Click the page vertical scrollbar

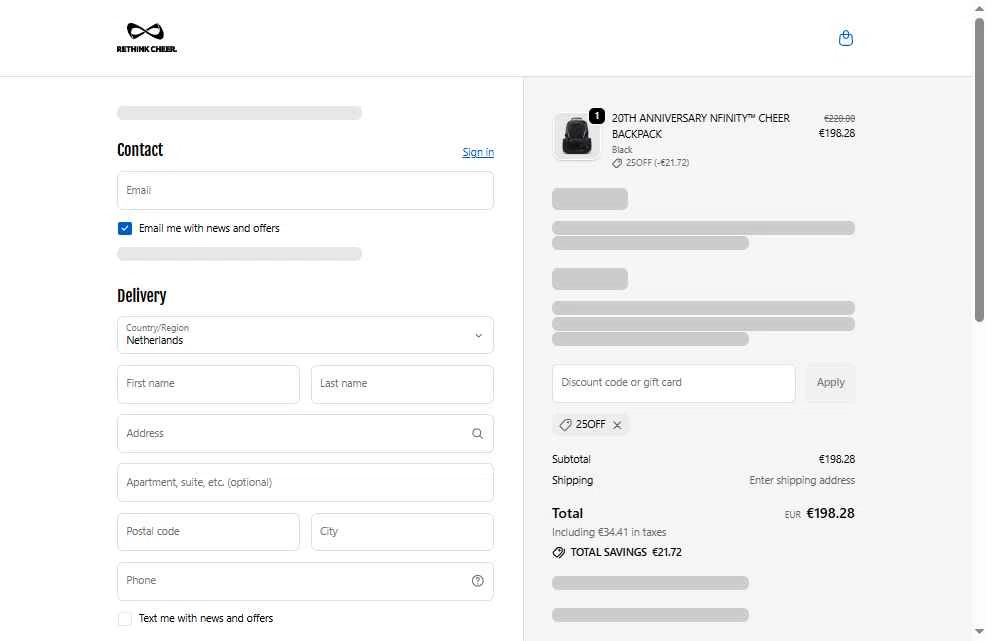979,170
